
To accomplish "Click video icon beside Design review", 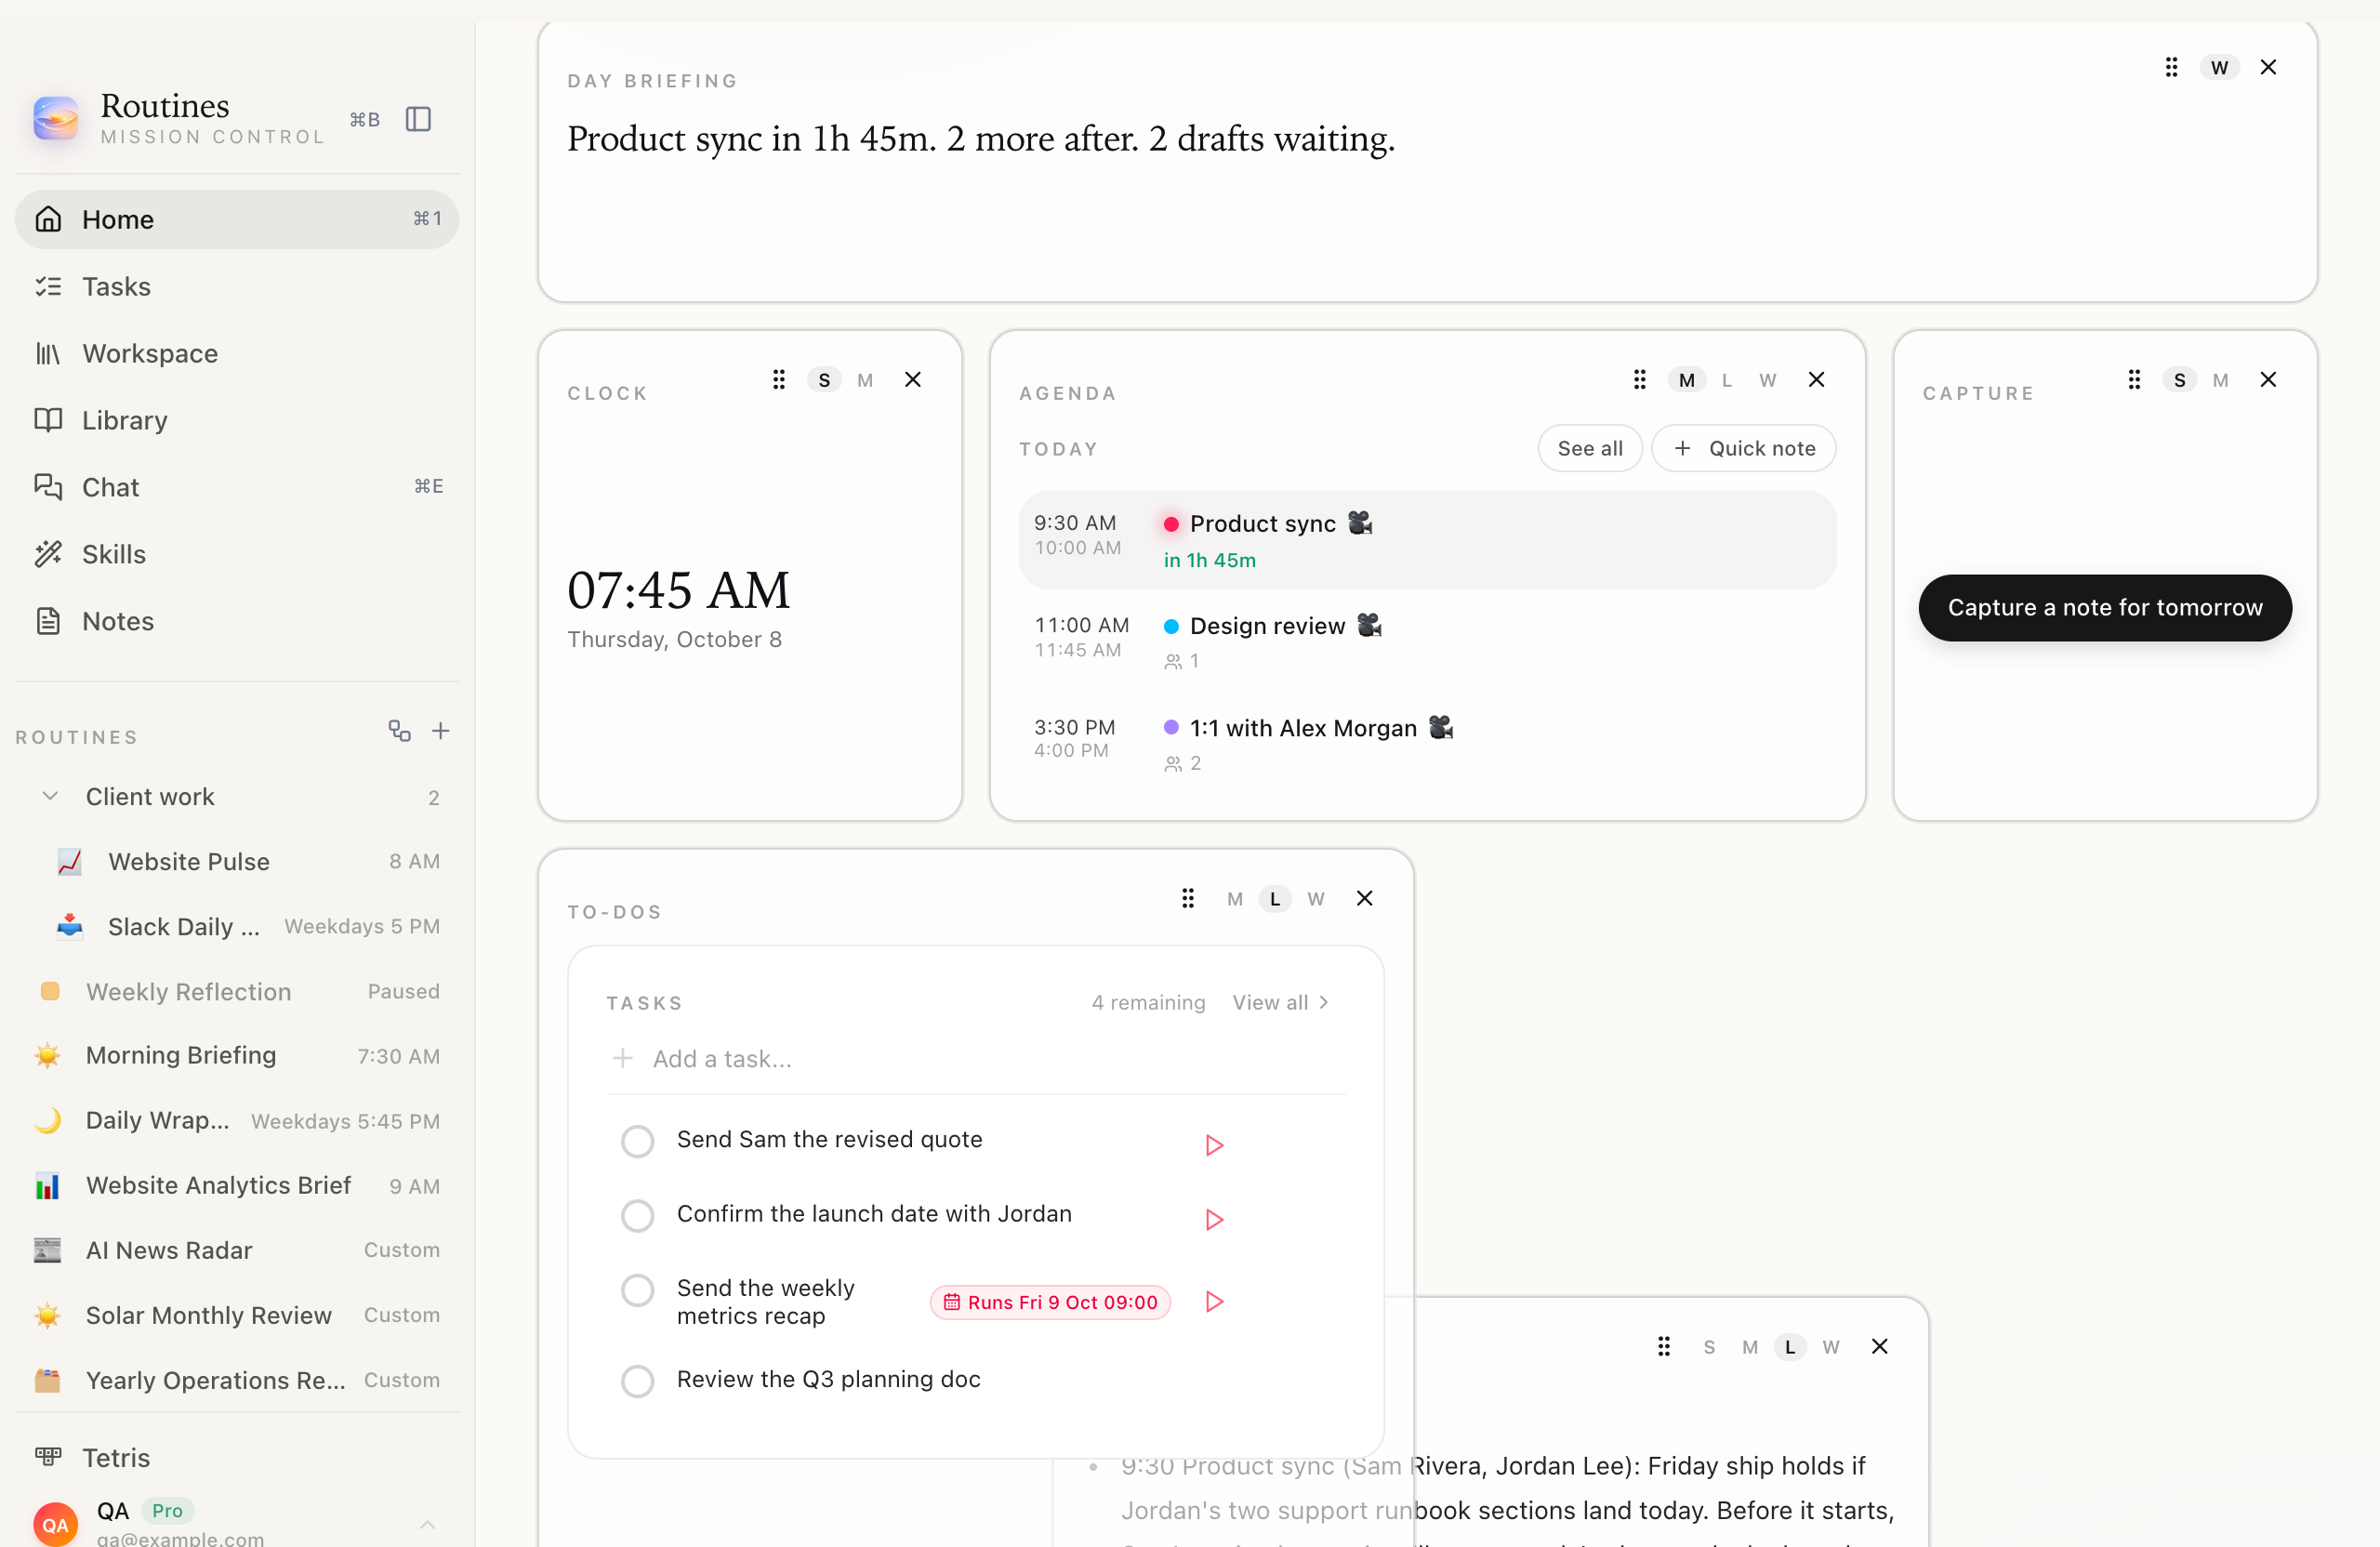I will point(1369,625).
